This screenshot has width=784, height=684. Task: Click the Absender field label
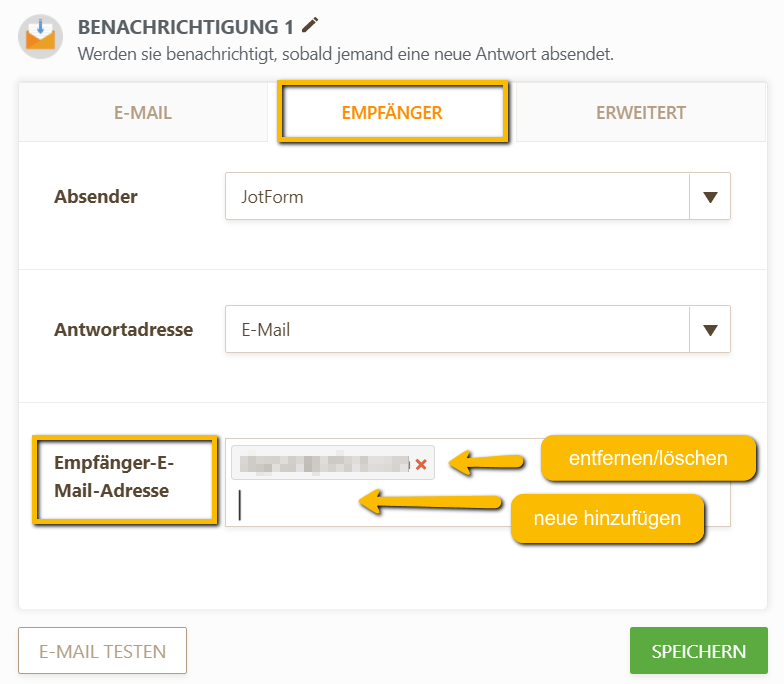(96, 196)
